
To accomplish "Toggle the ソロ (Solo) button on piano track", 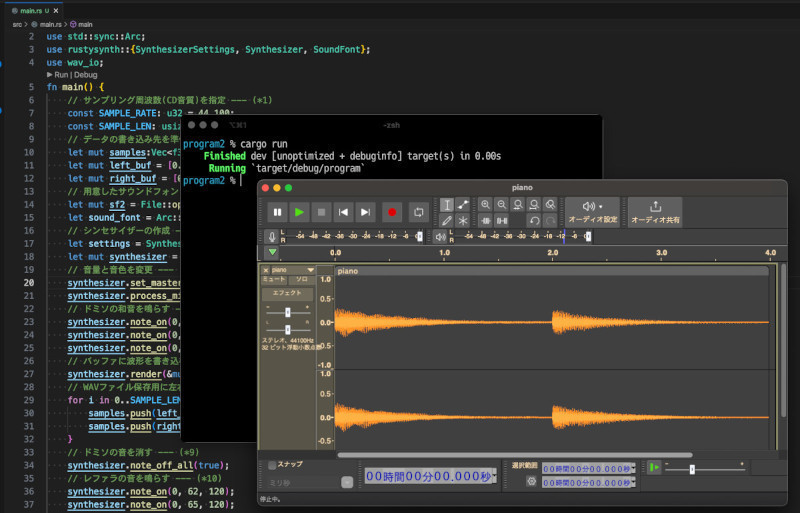I will (x=301, y=279).
